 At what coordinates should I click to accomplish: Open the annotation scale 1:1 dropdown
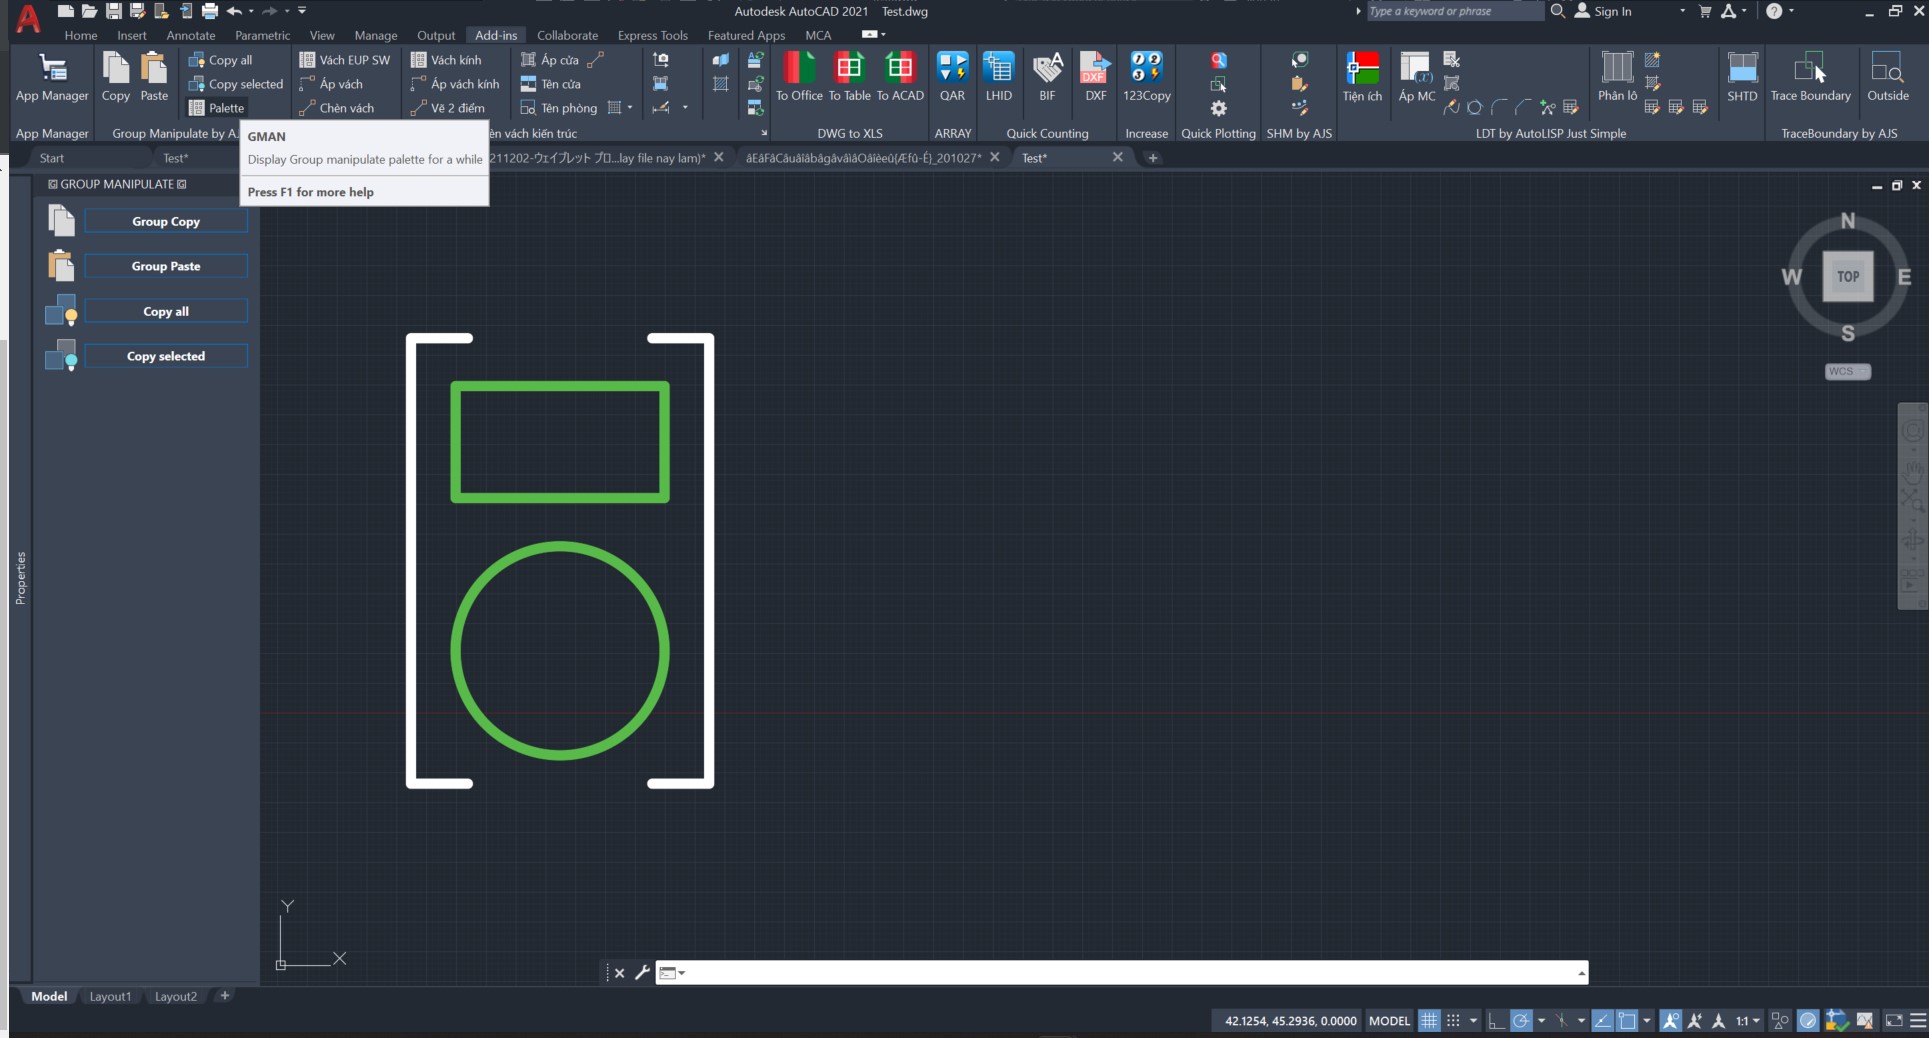[1748, 1021]
